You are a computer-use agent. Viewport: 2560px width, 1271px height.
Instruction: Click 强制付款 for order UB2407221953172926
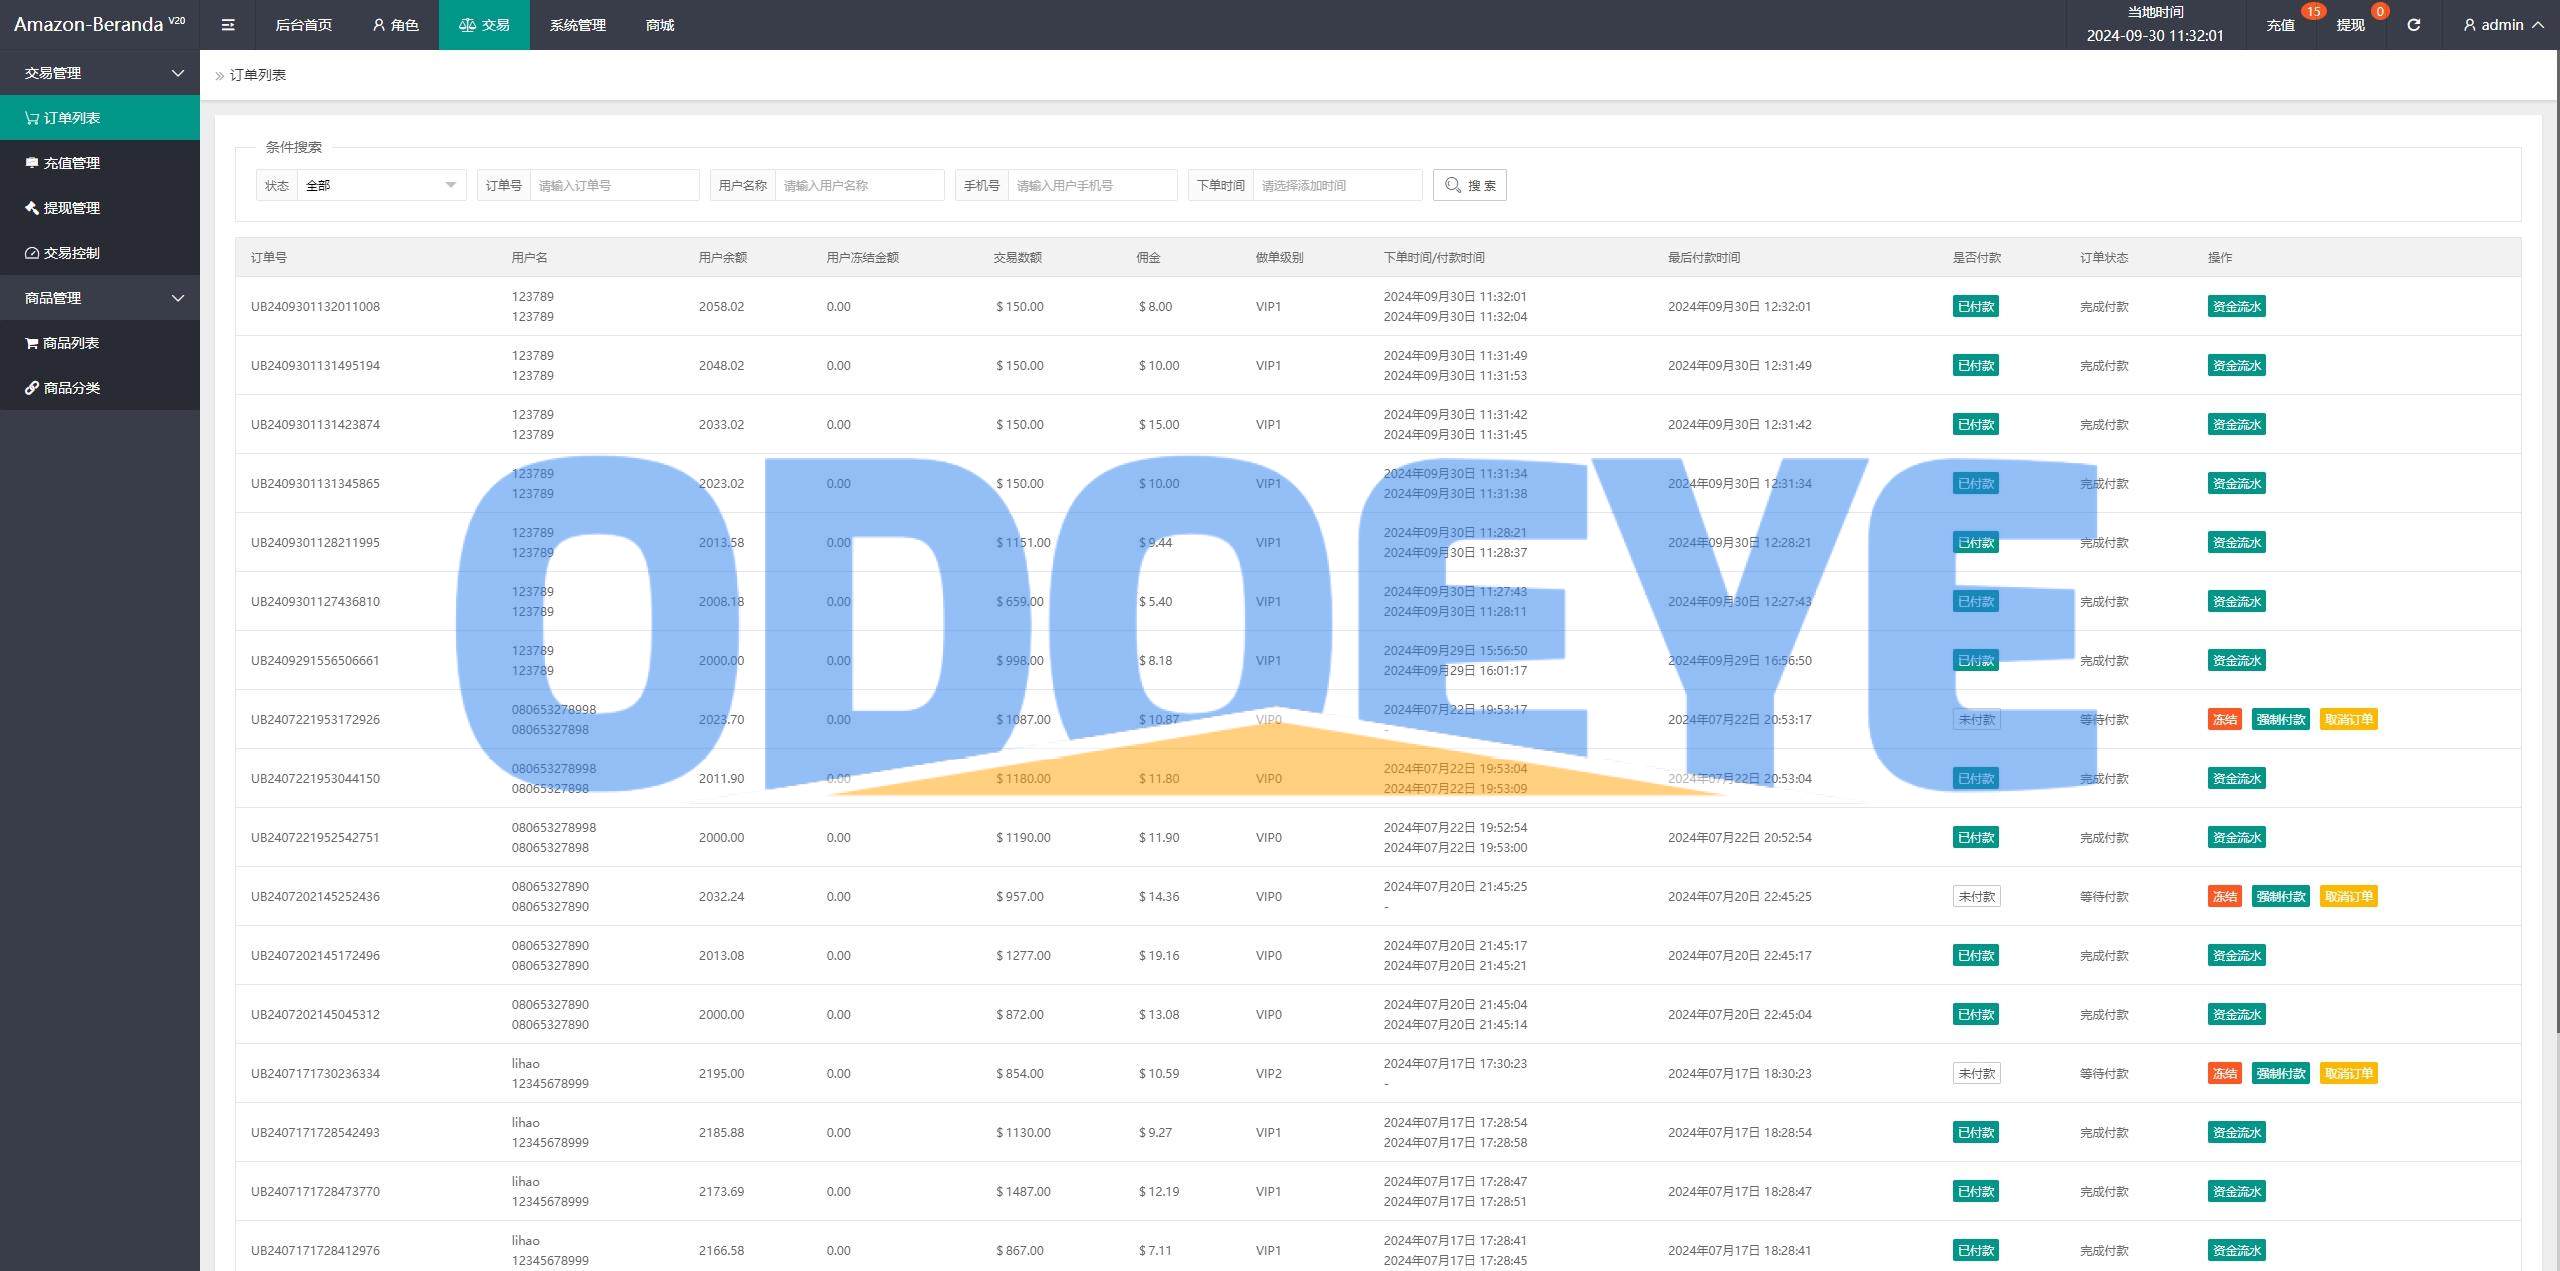(2280, 720)
